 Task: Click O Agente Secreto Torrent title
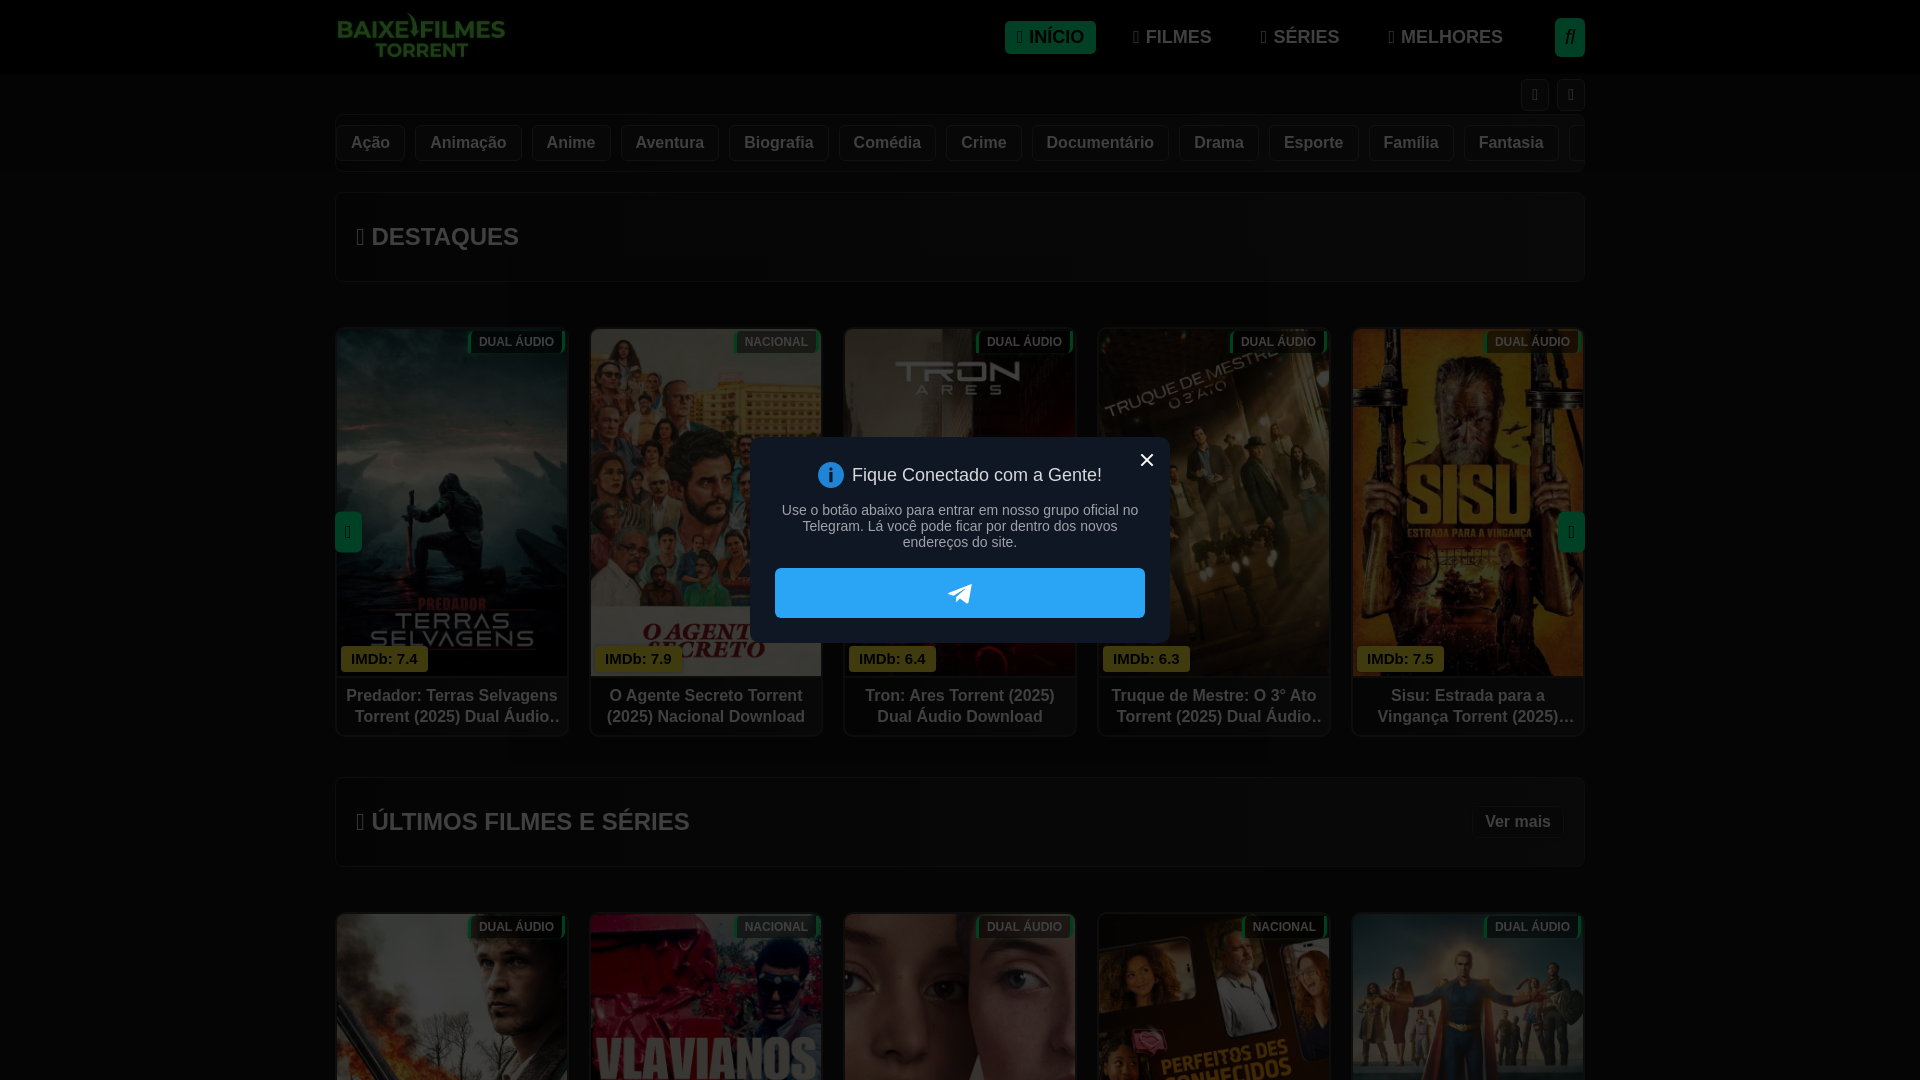706,706
